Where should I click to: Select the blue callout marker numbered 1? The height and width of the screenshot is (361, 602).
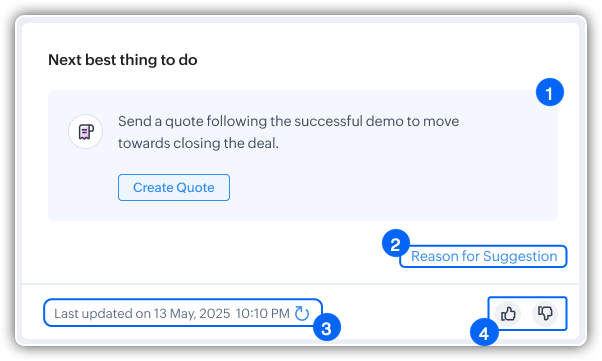click(550, 92)
